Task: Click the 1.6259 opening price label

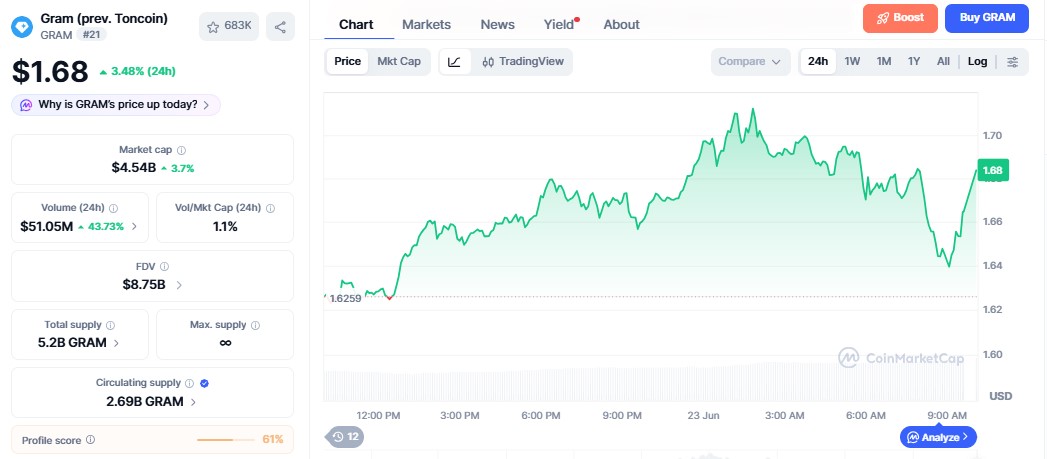Action: click(x=347, y=298)
